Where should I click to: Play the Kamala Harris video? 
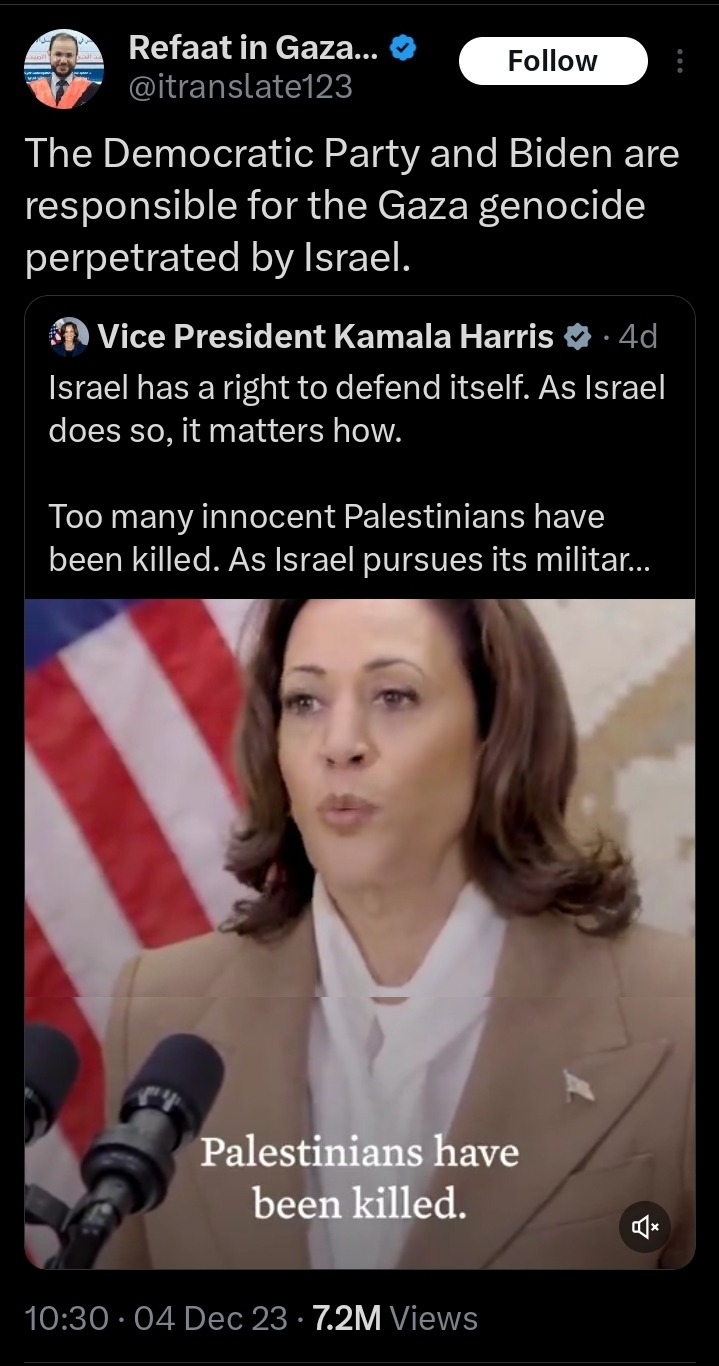[x=360, y=934]
